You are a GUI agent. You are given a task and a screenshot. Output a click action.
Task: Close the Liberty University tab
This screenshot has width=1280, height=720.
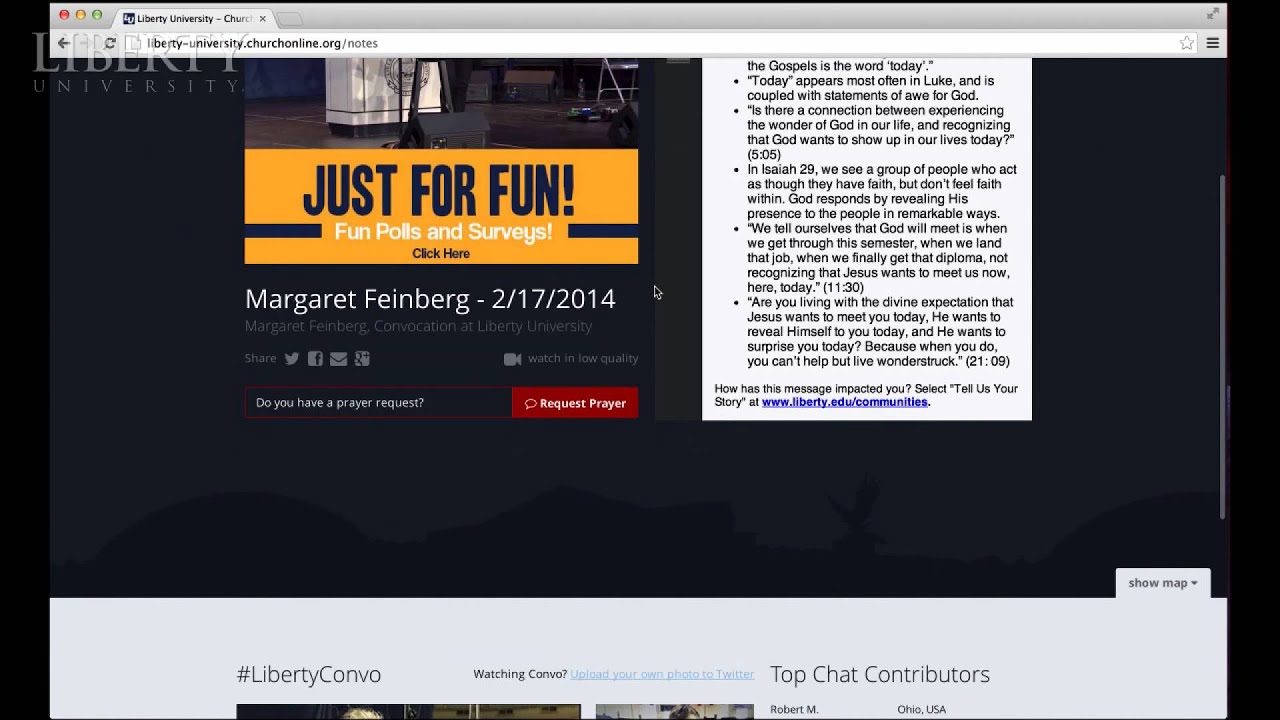tap(263, 19)
